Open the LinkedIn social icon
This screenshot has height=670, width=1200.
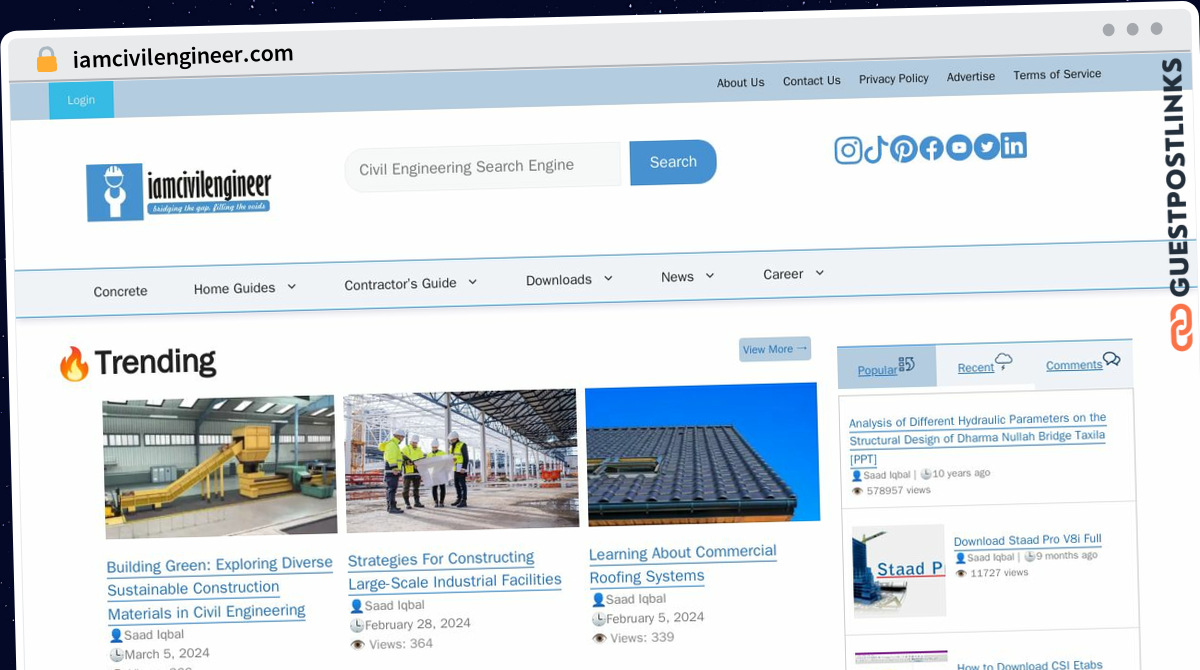click(1013, 146)
